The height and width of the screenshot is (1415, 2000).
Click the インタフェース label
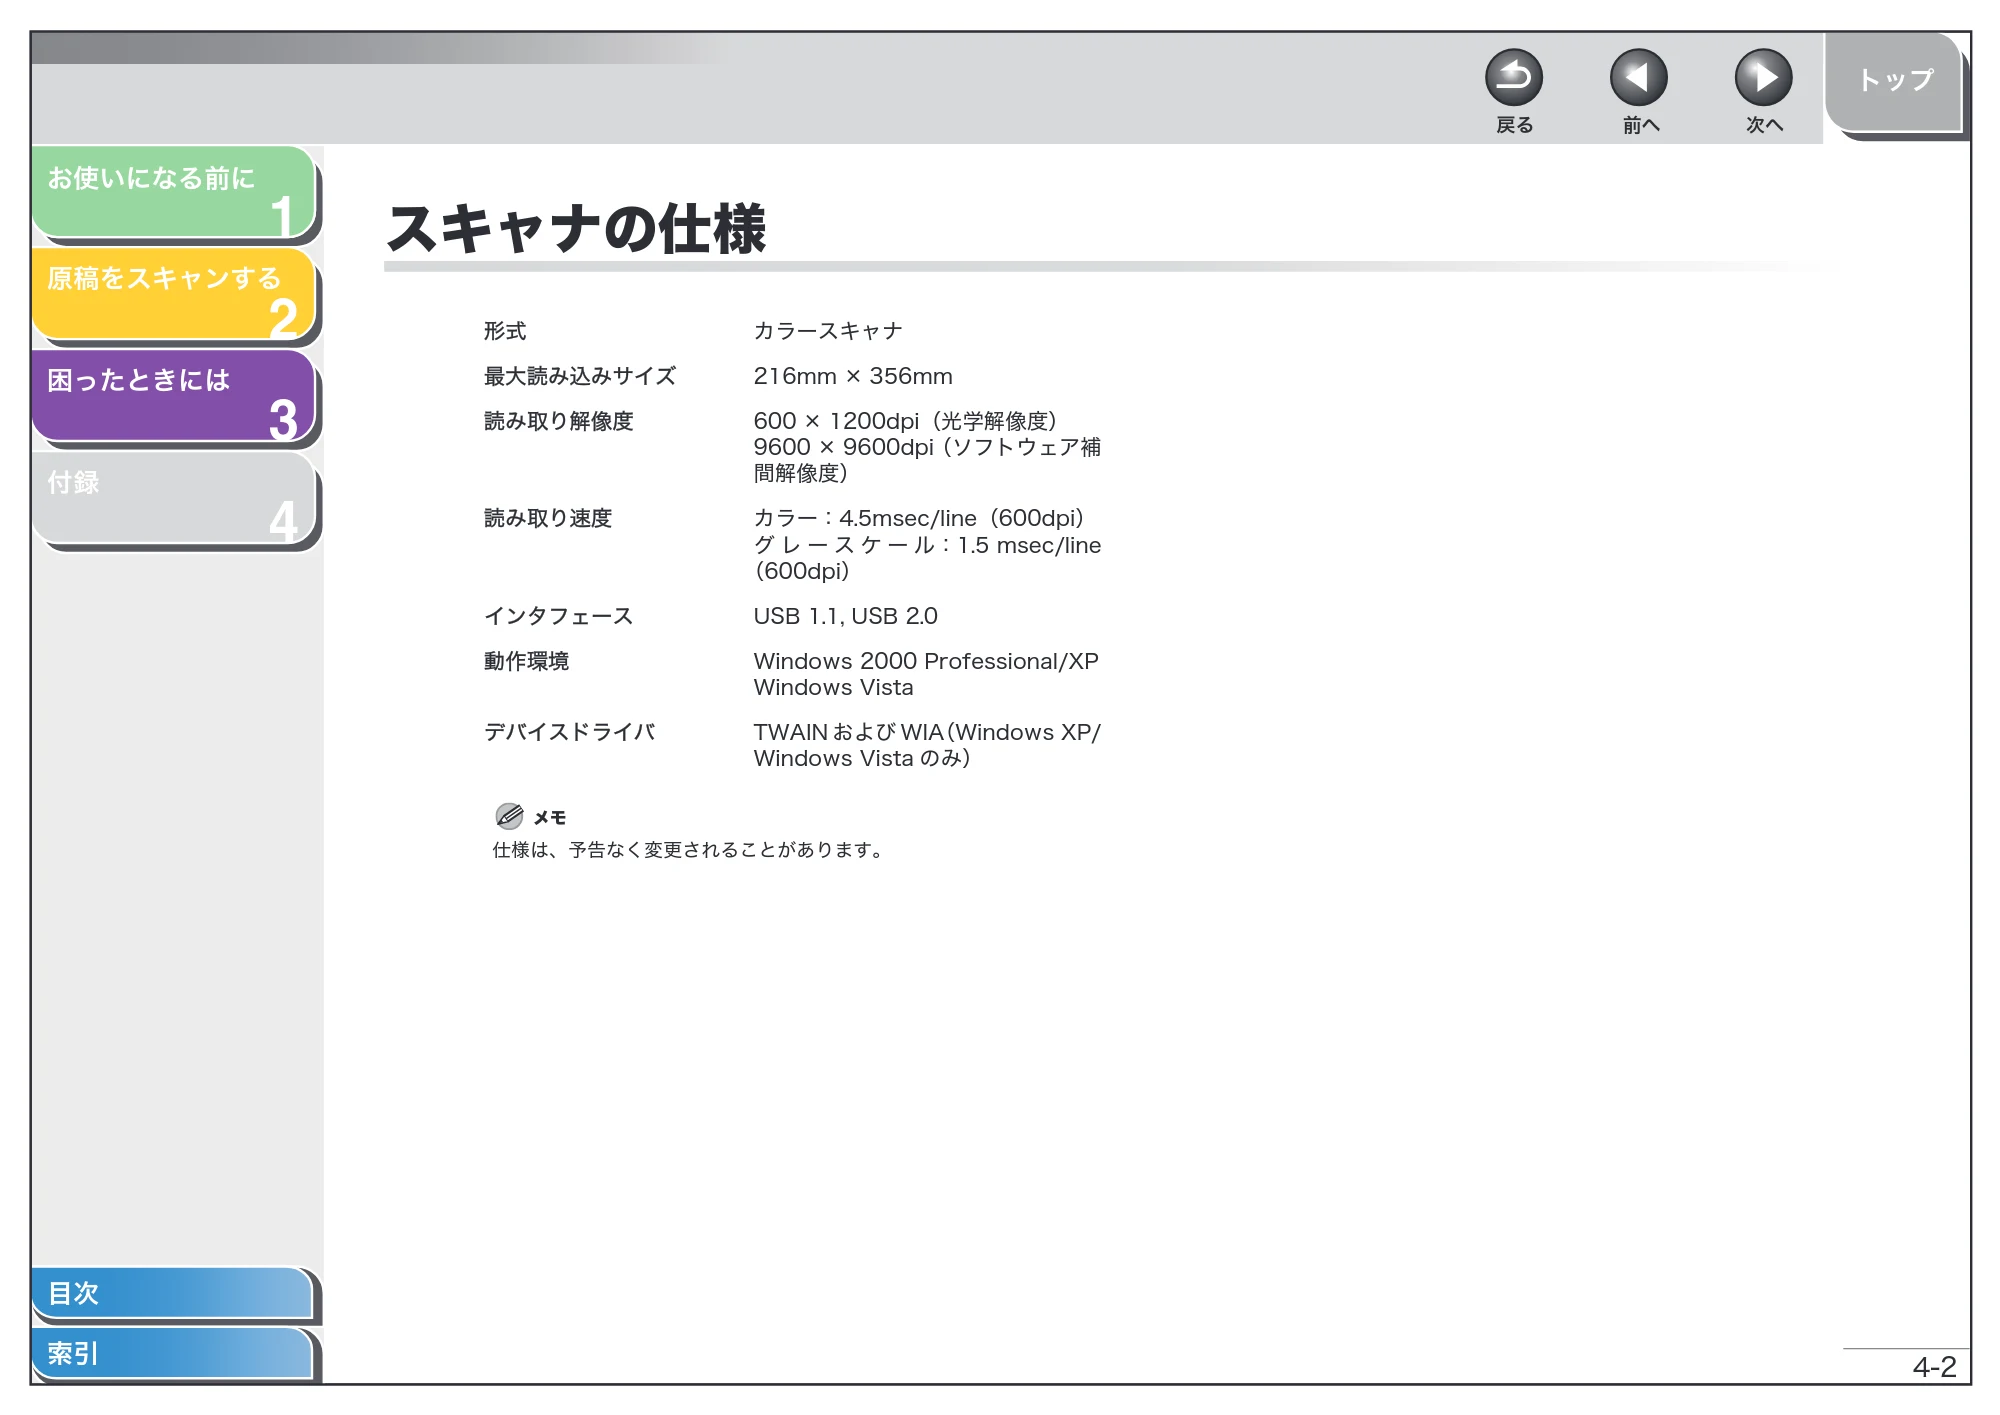[559, 616]
